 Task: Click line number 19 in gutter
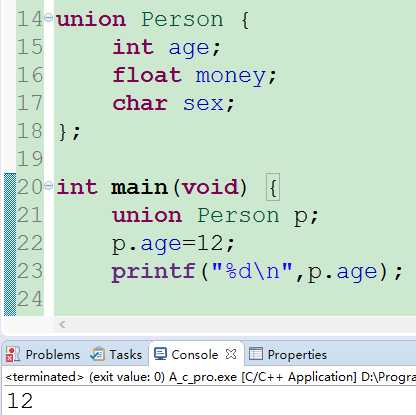30,159
